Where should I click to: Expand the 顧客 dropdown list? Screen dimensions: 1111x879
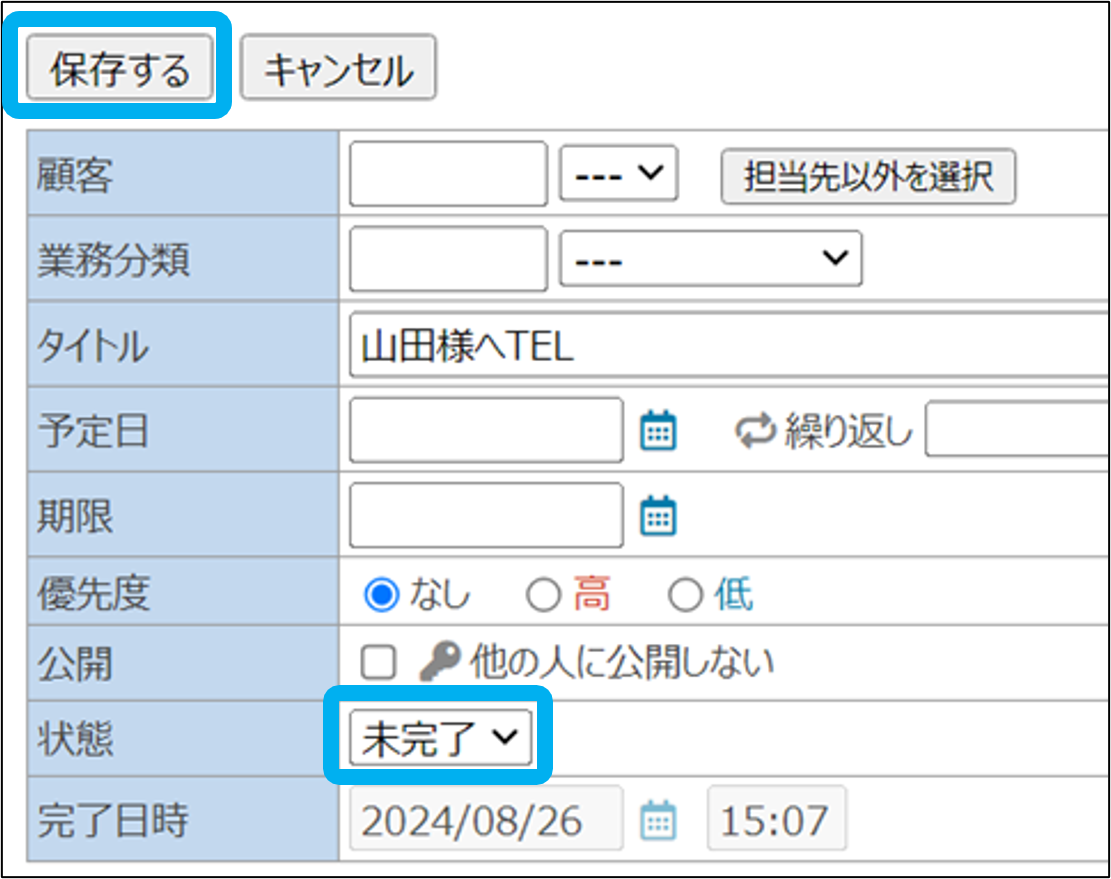[x=619, y=175]
